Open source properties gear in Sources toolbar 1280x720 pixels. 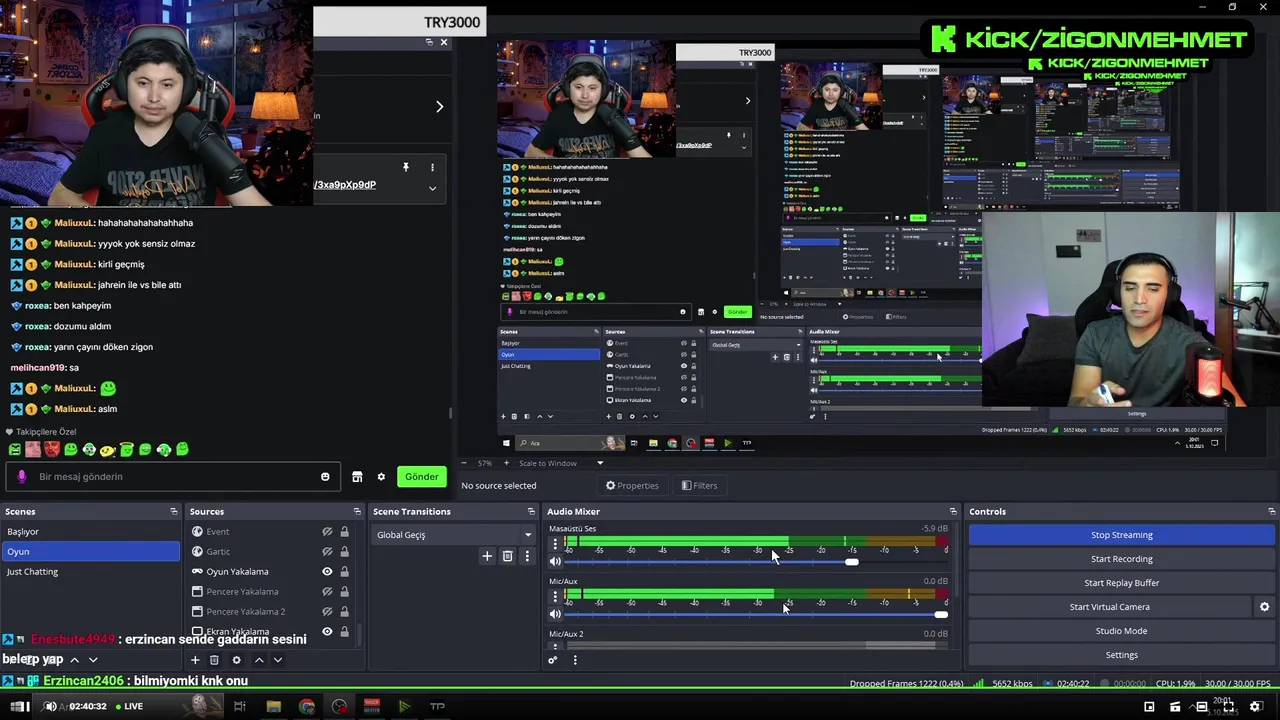coord(236,660)
